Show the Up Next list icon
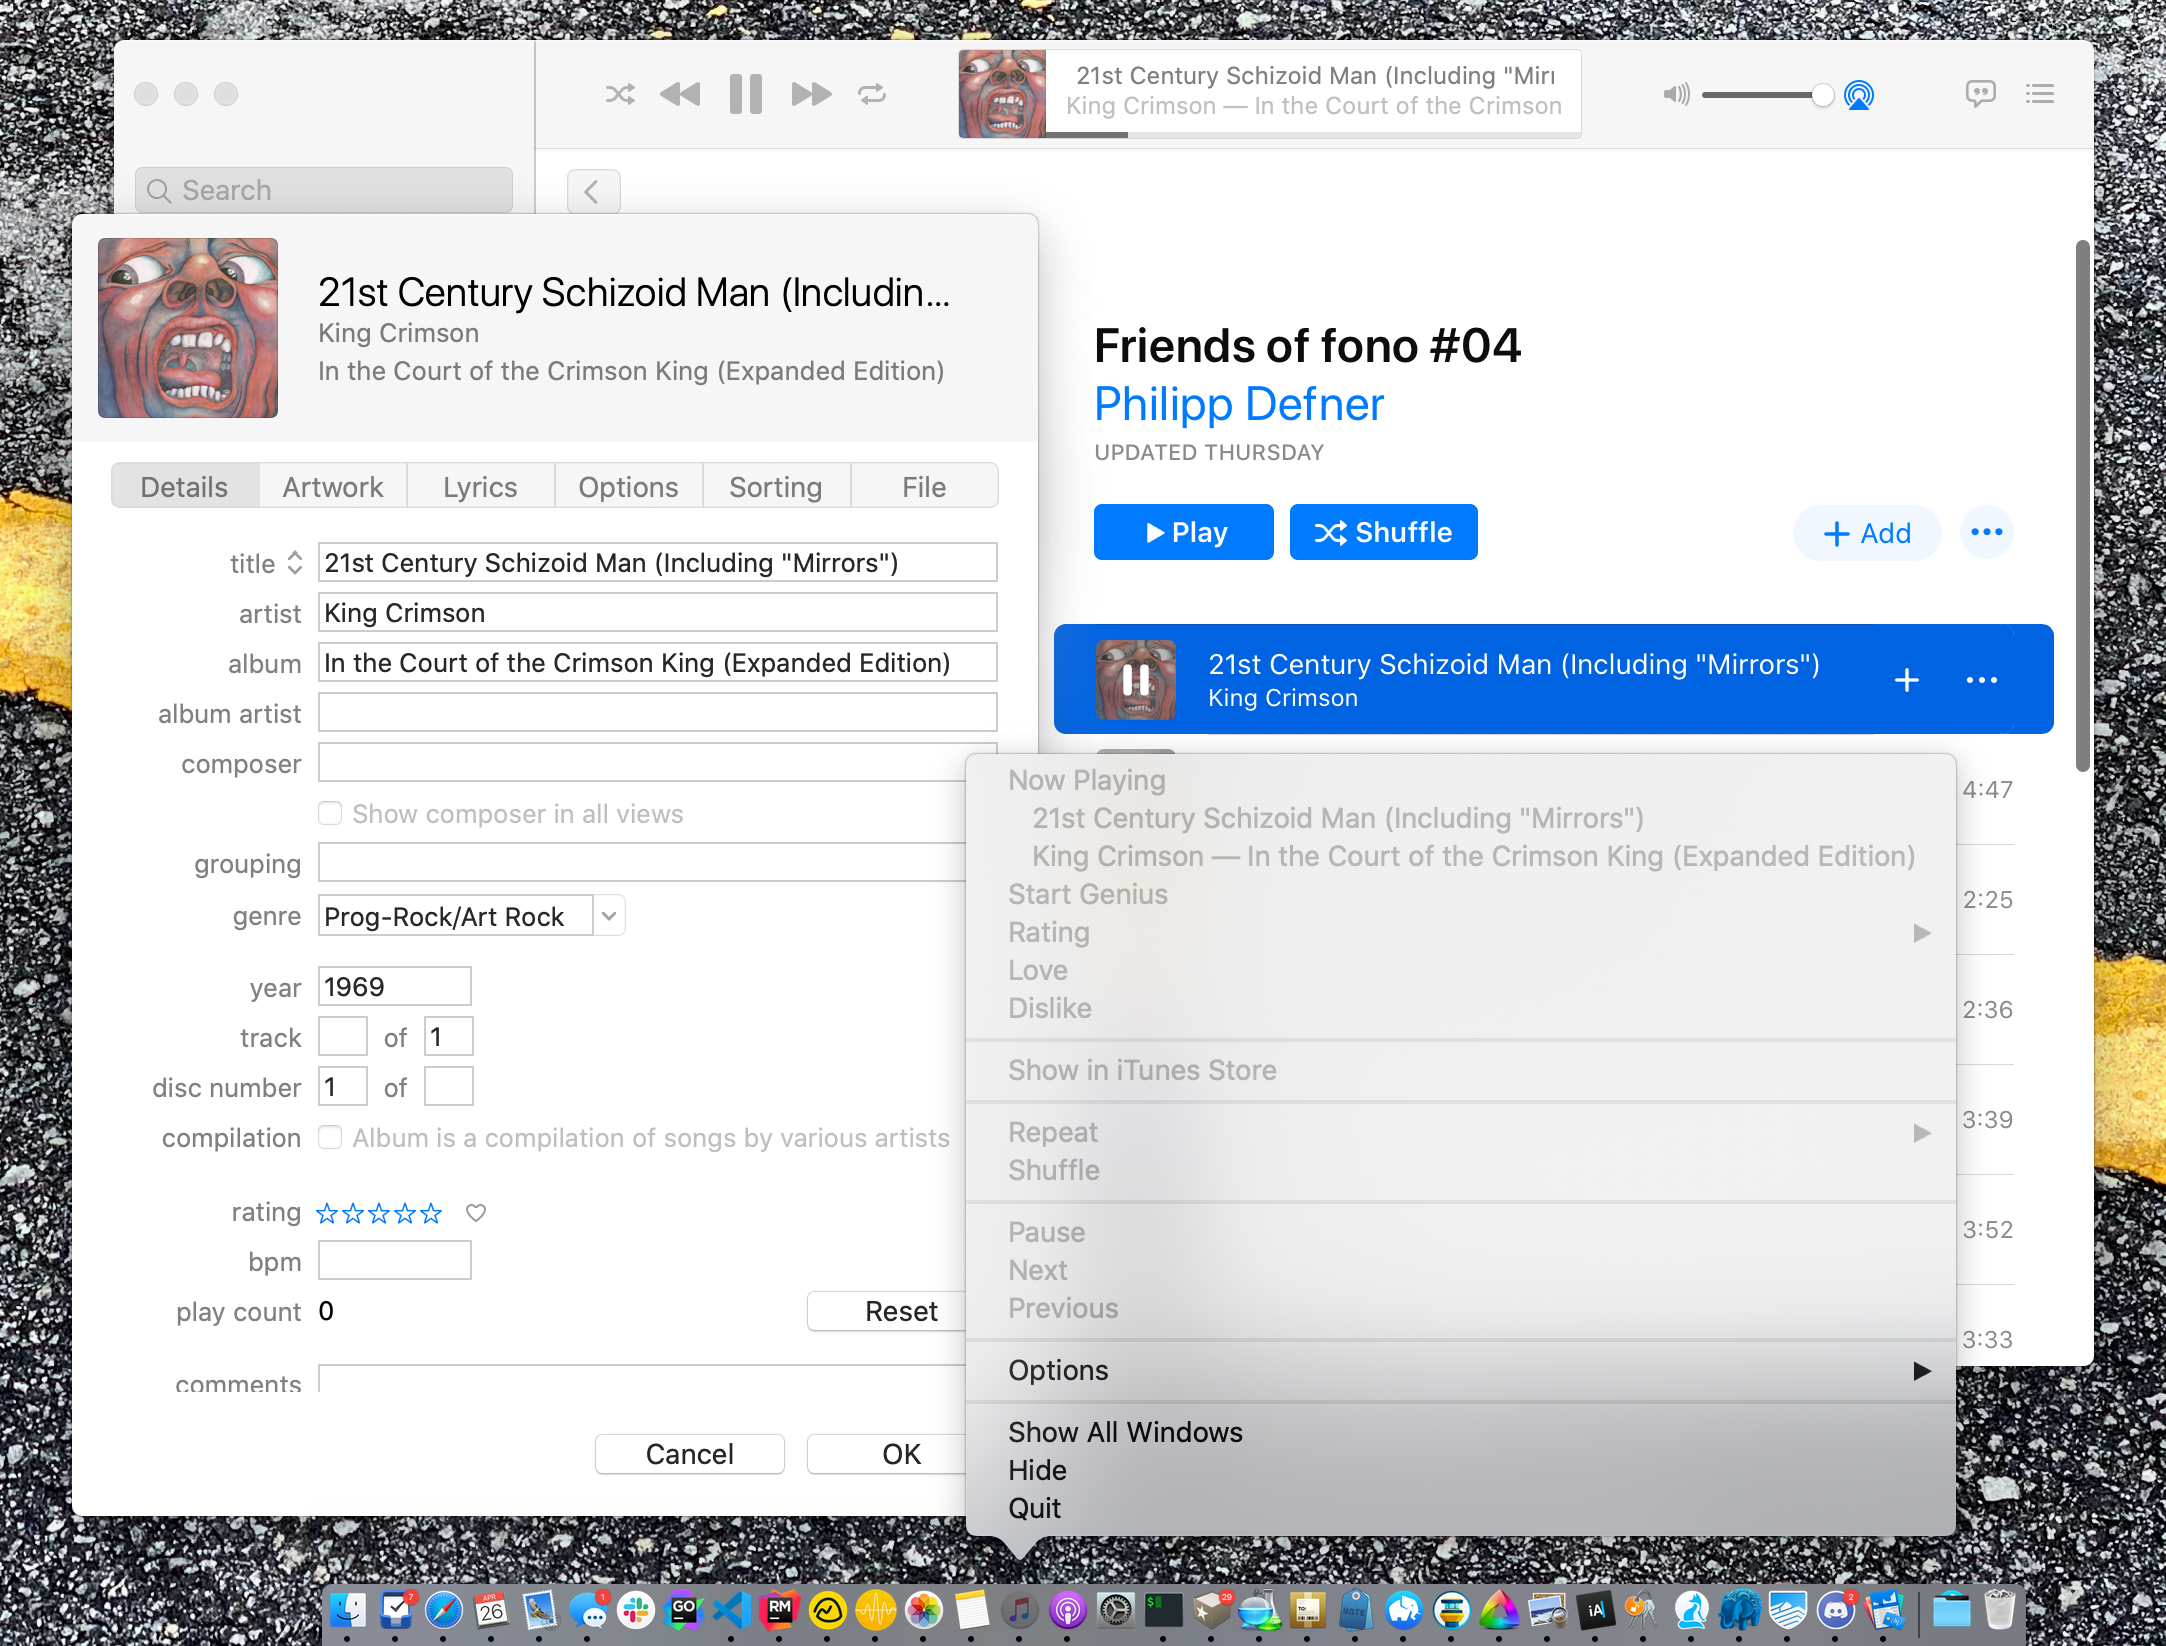 pos(2040,94)
